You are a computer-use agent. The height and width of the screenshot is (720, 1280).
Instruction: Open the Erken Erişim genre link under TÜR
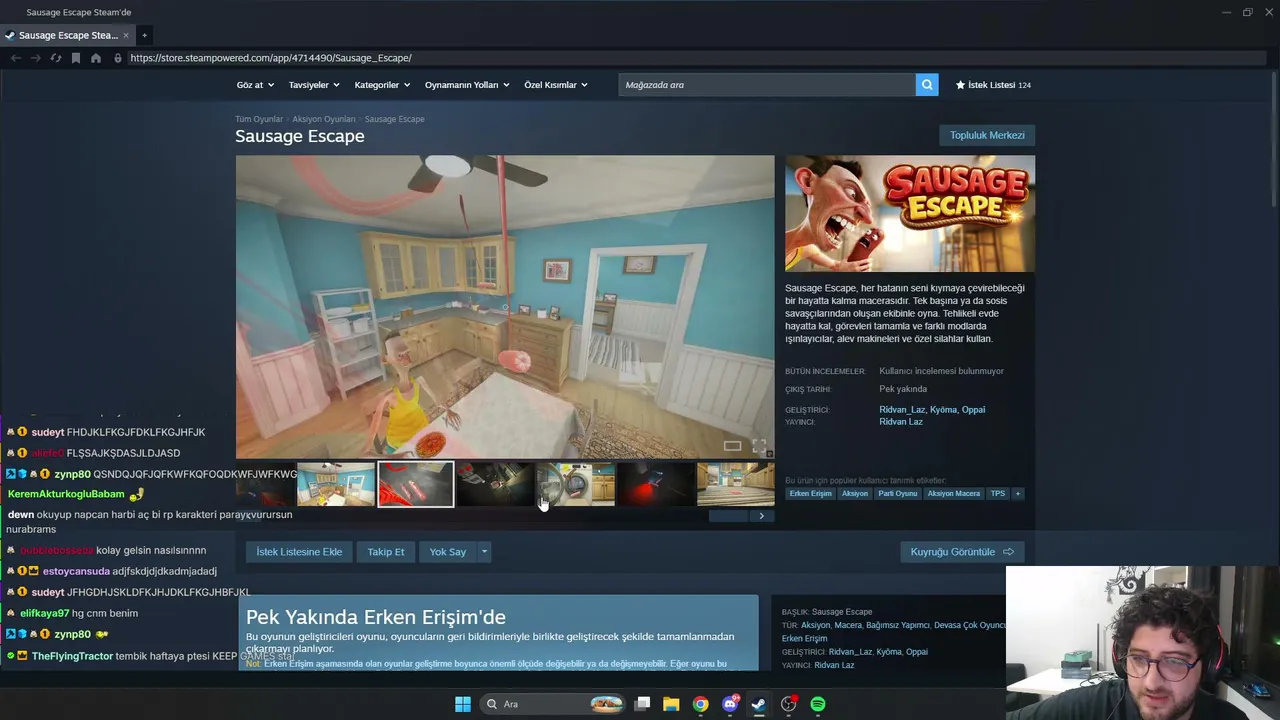[x=804, y=639]
